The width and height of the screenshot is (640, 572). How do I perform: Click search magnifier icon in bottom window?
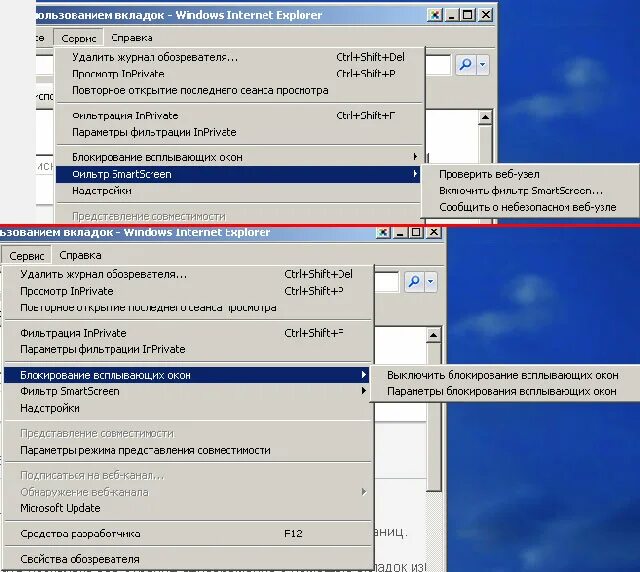(414, 282)
